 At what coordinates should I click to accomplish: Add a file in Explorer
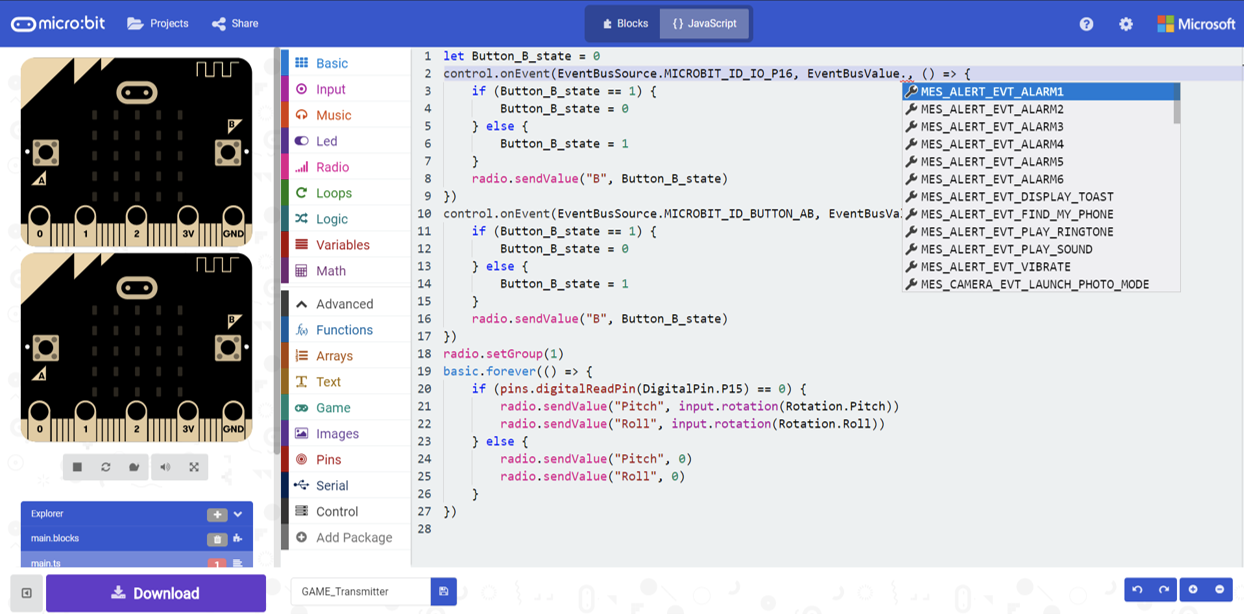[217, 514]
